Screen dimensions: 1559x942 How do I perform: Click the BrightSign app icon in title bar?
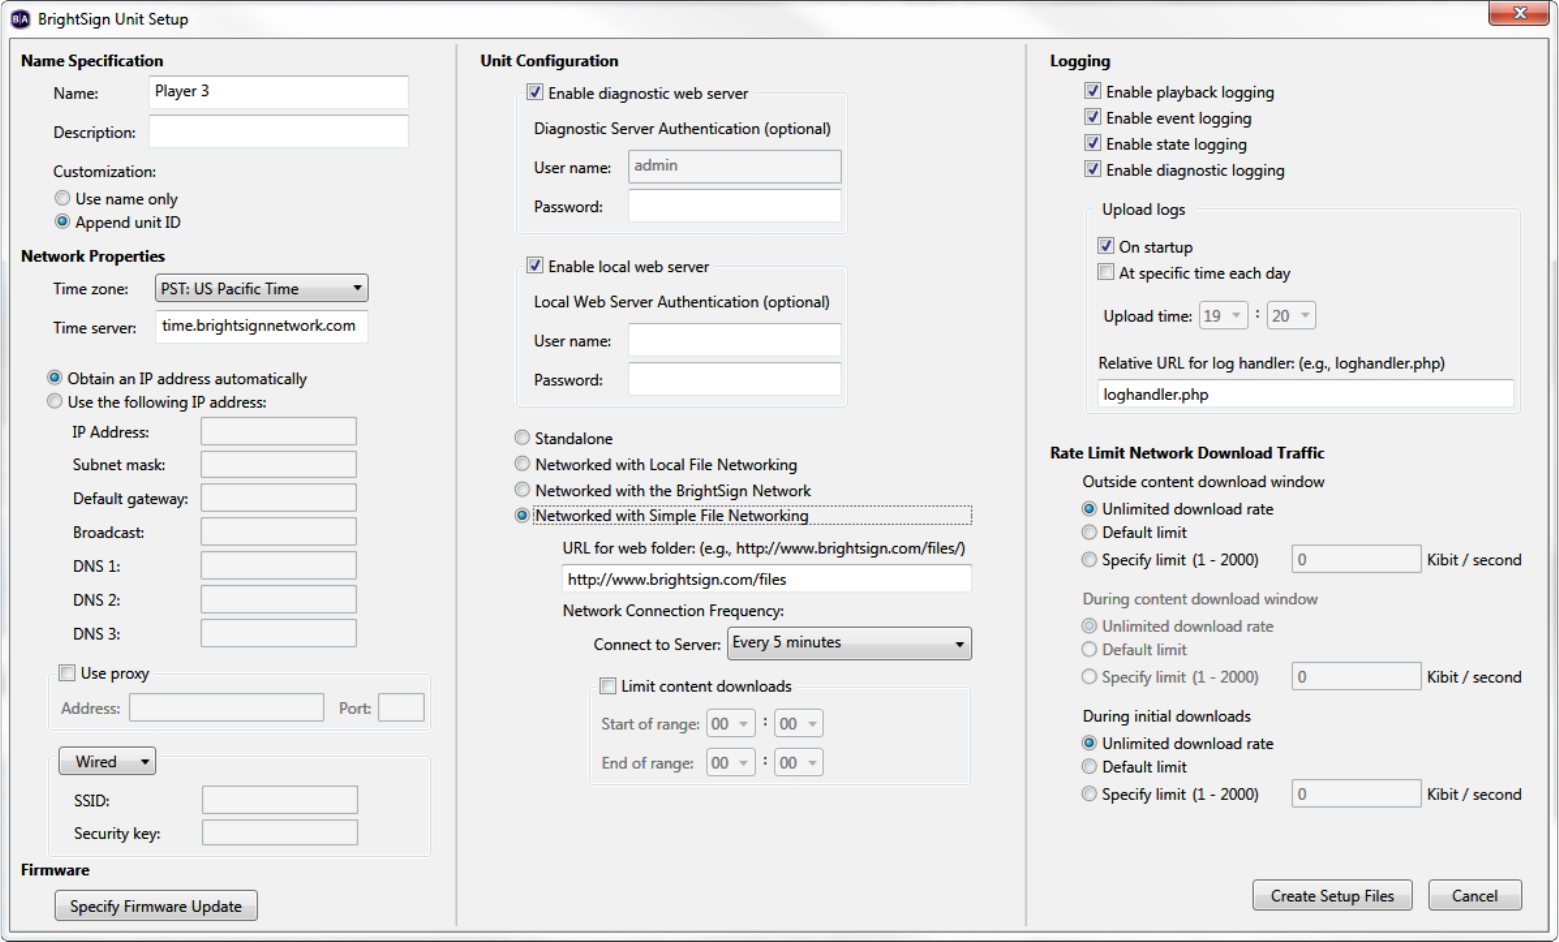[x=20, y=19]
